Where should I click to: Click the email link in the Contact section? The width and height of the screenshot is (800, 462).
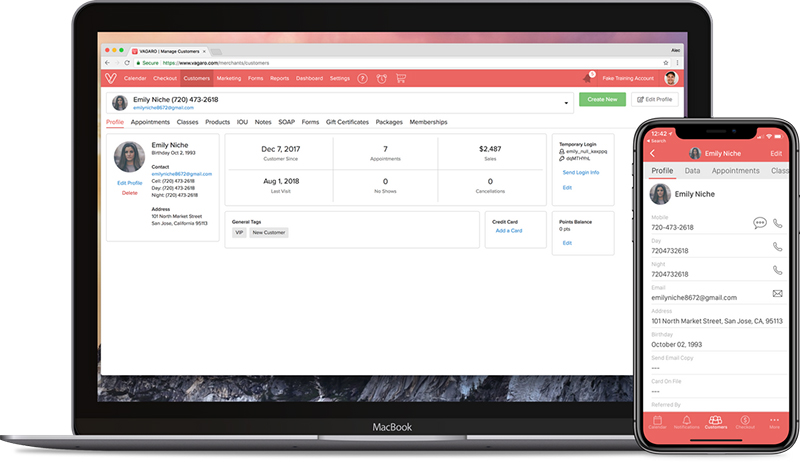182,174
